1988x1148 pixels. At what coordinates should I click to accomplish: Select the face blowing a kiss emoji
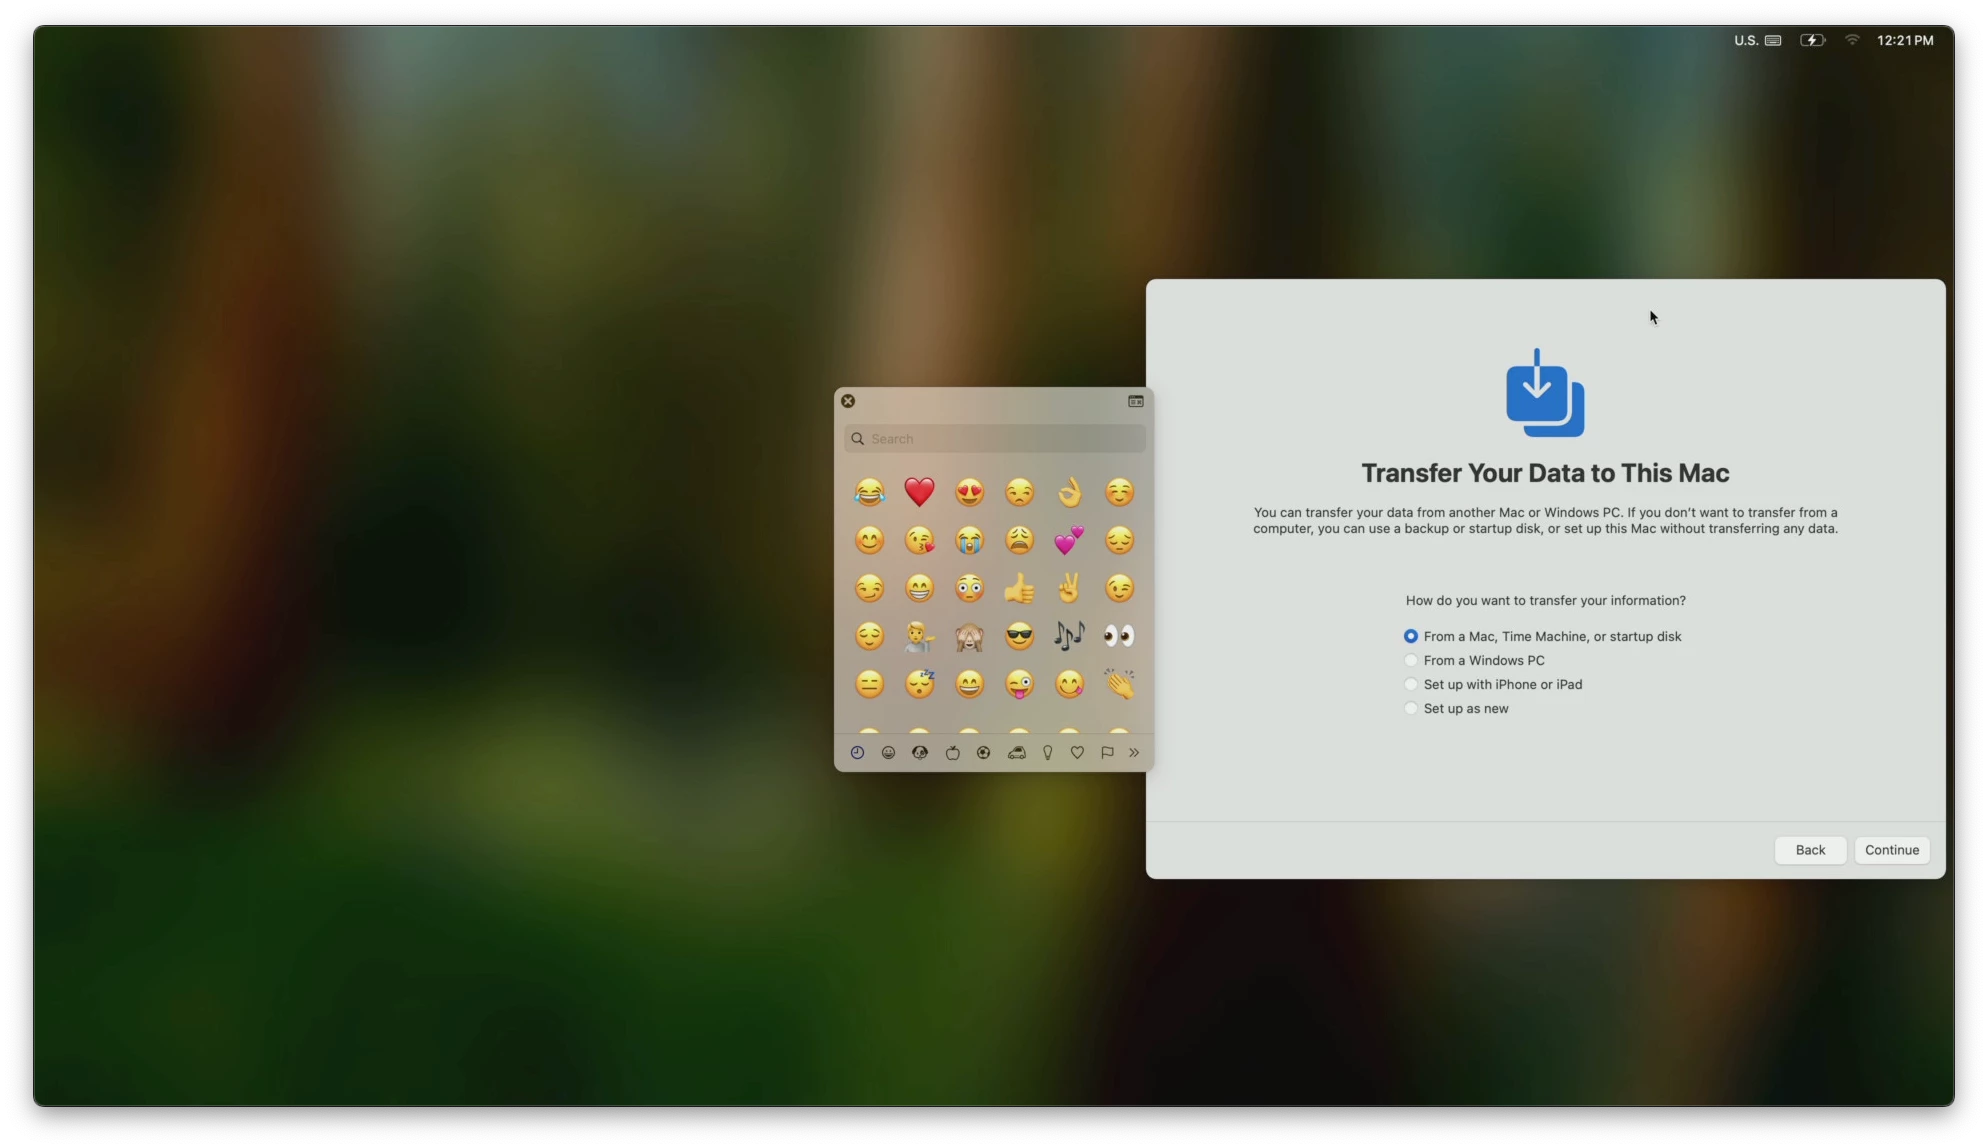point(919,540)
